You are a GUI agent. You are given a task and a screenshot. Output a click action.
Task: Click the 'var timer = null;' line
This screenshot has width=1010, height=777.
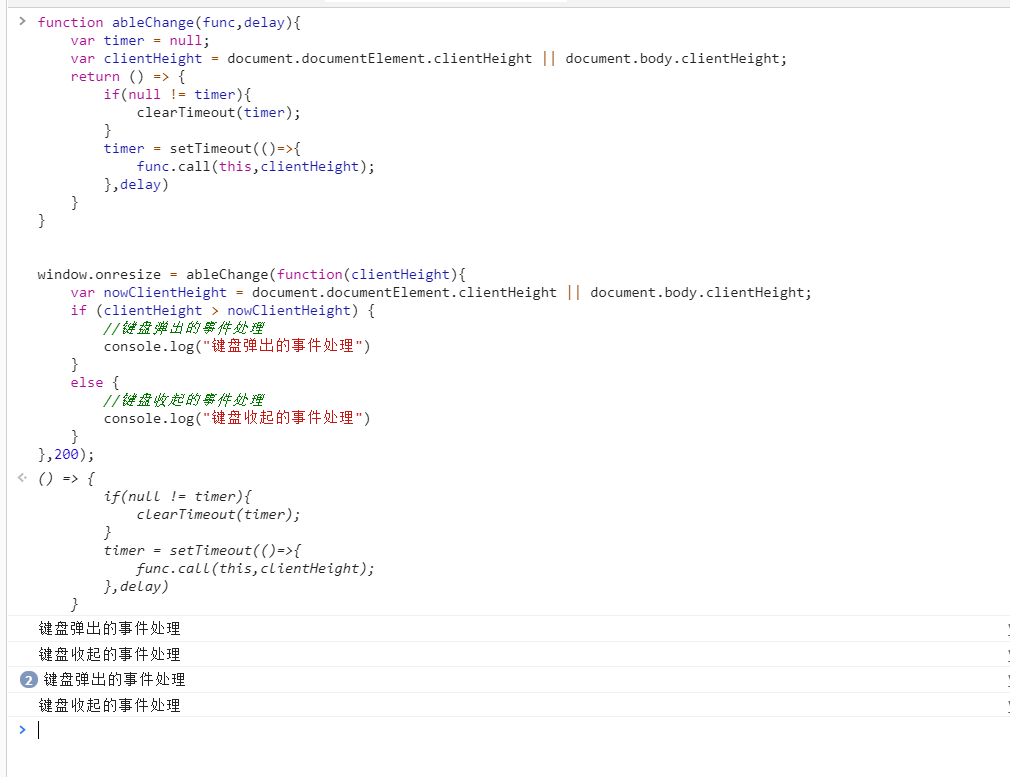(140, 41)
